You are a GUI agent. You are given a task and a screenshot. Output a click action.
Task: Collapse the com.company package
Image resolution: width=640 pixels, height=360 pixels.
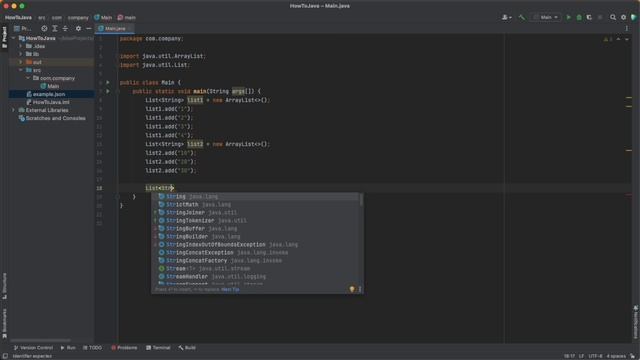28,78
